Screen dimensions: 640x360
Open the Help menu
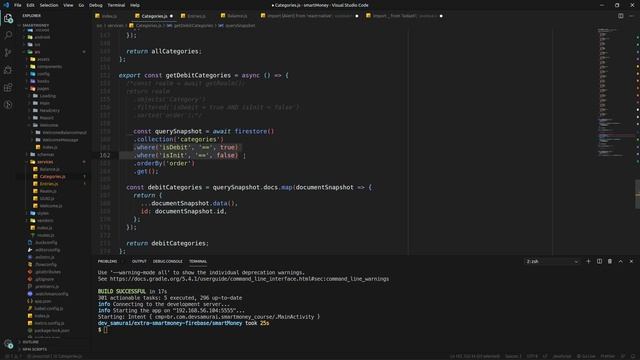click(135, 5)
